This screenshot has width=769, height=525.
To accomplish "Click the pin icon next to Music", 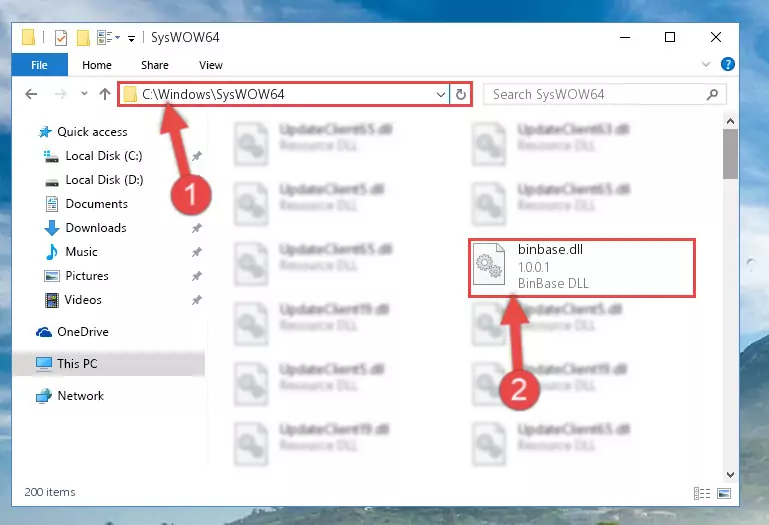I will click(x=196, y=252).
